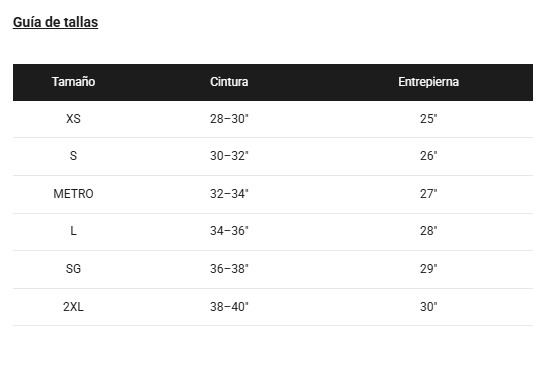Select the METRO size cell
The width and height of the screenshot is (546, 368).
tap(73, 194)
